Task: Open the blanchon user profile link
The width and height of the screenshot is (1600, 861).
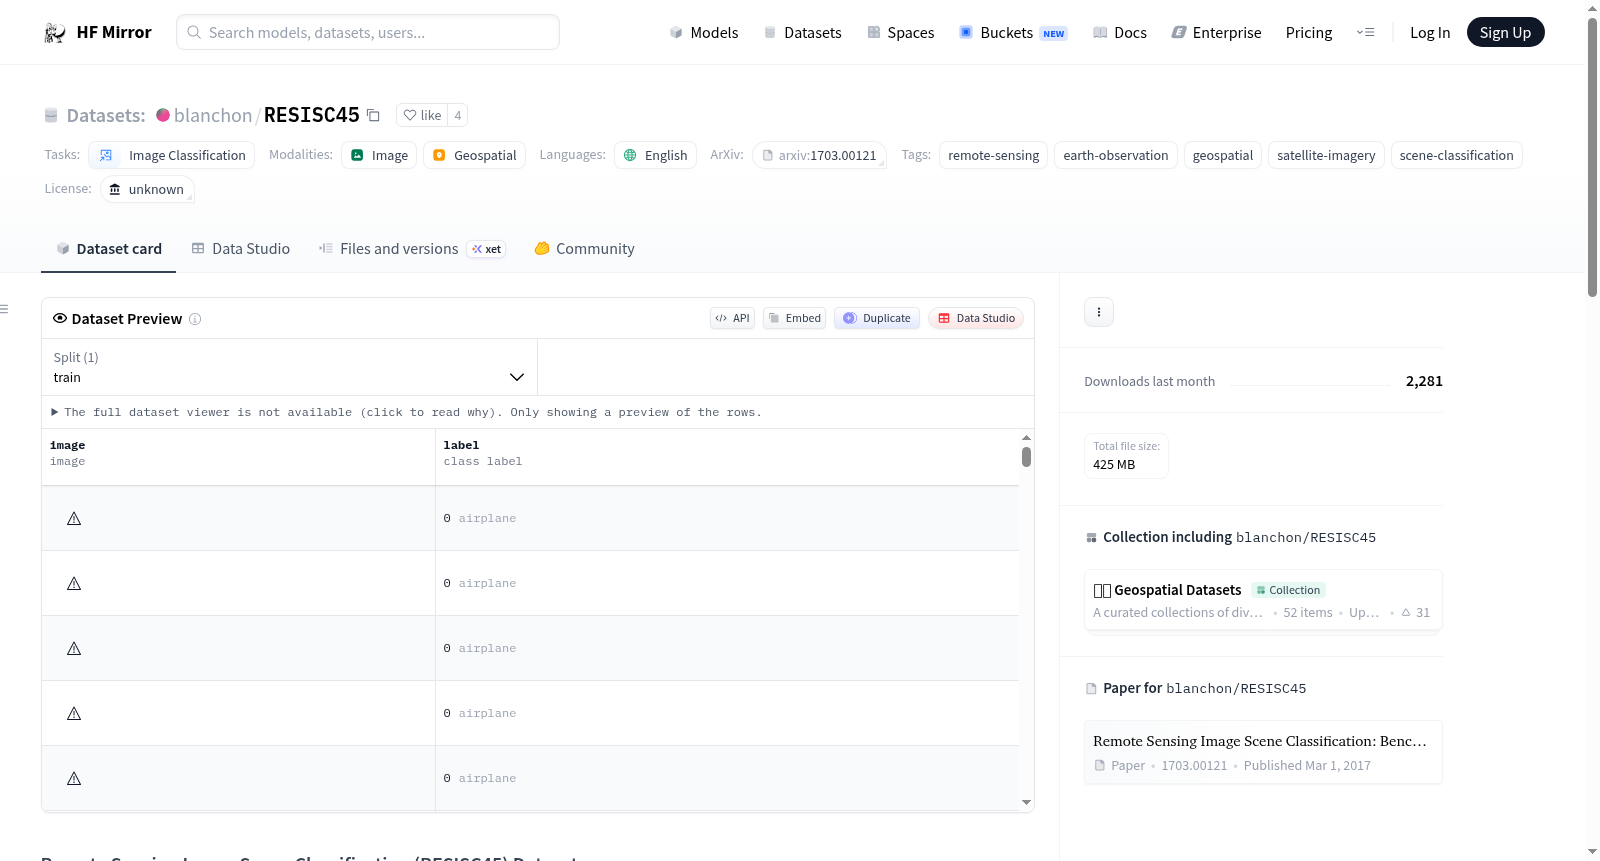Action: click(213, 115)
